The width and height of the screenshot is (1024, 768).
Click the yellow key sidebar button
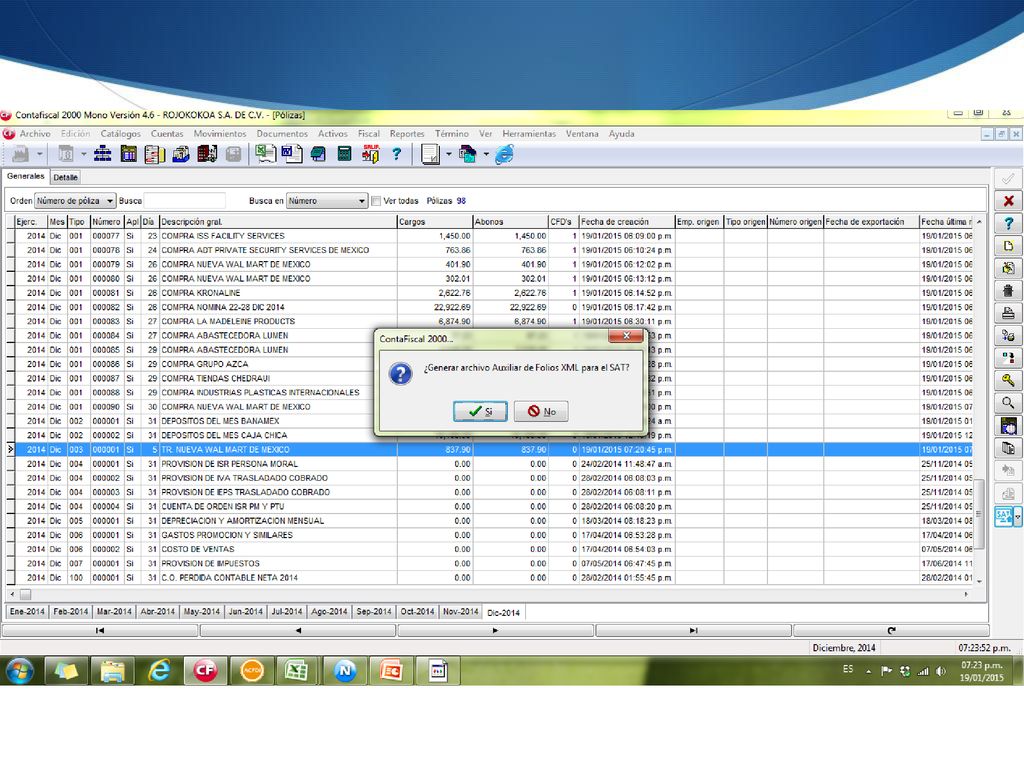1008,381
